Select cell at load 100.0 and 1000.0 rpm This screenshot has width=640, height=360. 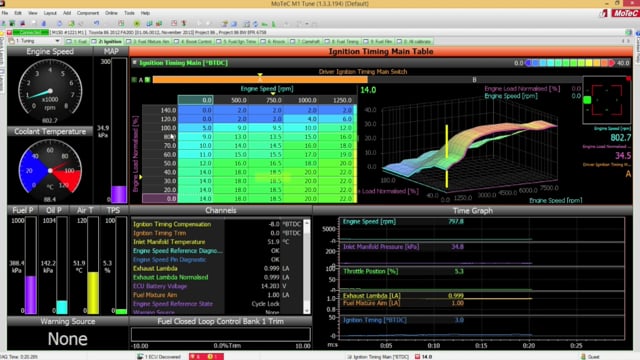click(x=300, y=128)
